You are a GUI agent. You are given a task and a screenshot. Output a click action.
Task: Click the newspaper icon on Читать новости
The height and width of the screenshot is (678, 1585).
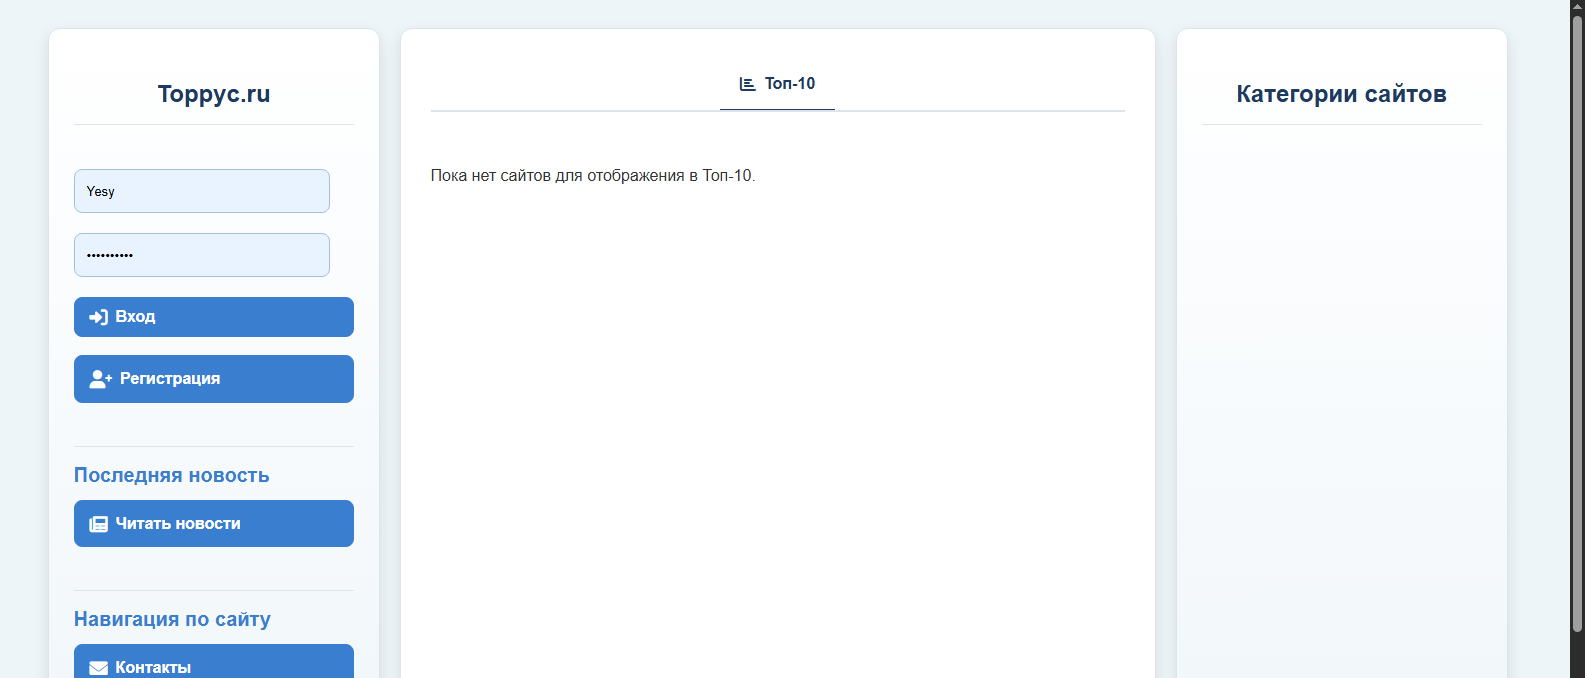[98, 524]
